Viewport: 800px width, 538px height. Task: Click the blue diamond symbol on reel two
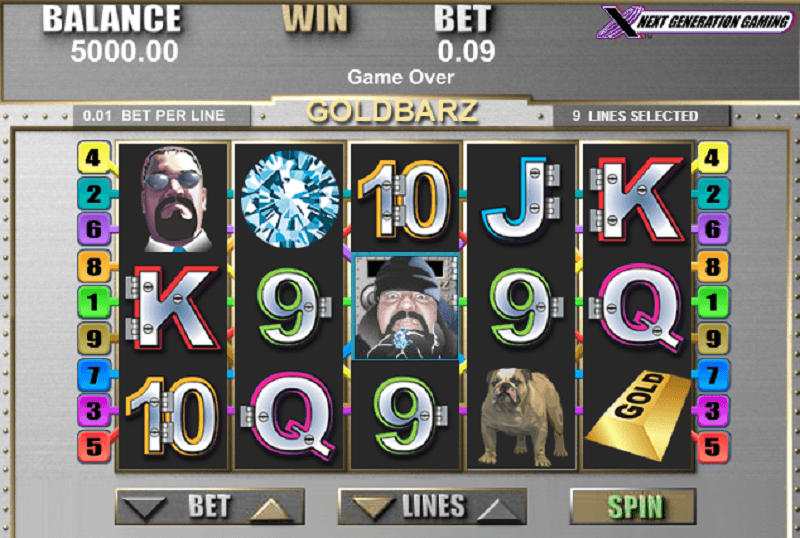tap(289, 199)
